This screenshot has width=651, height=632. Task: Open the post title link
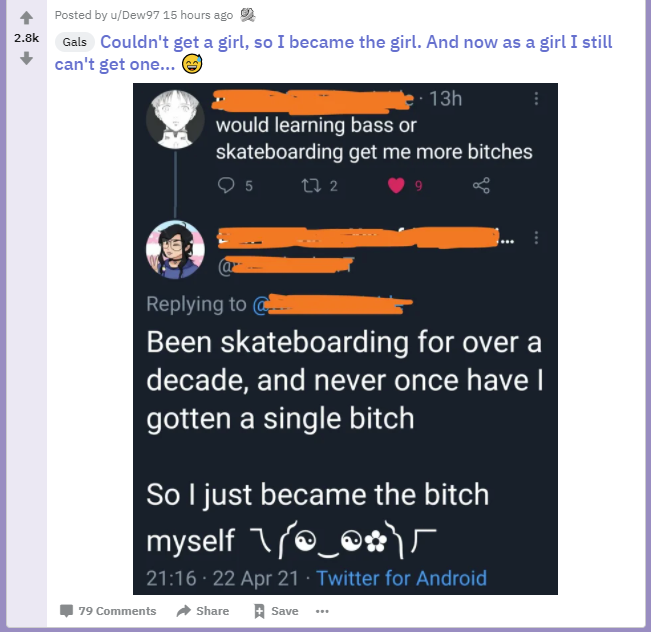(x=333, y=53)
